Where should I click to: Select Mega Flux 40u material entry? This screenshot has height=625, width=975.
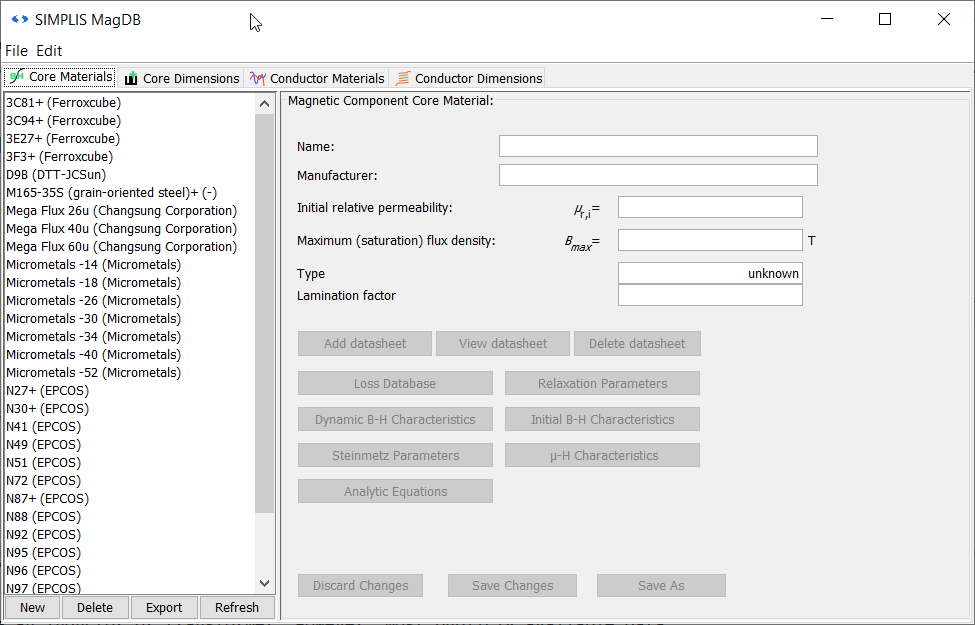[x=121, y=229]
